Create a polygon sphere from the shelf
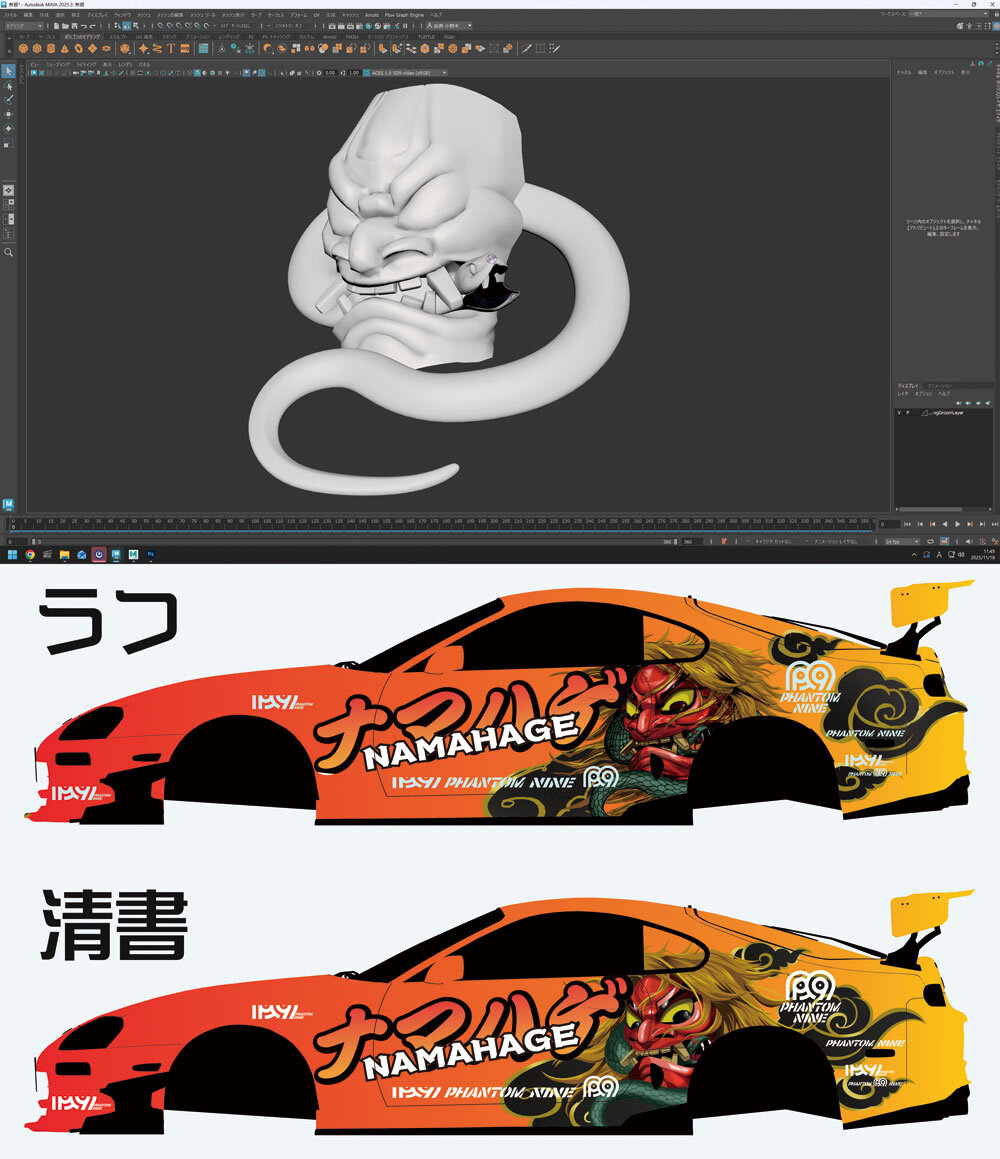The image size is (1000, 1159). (x=23, y=48)
